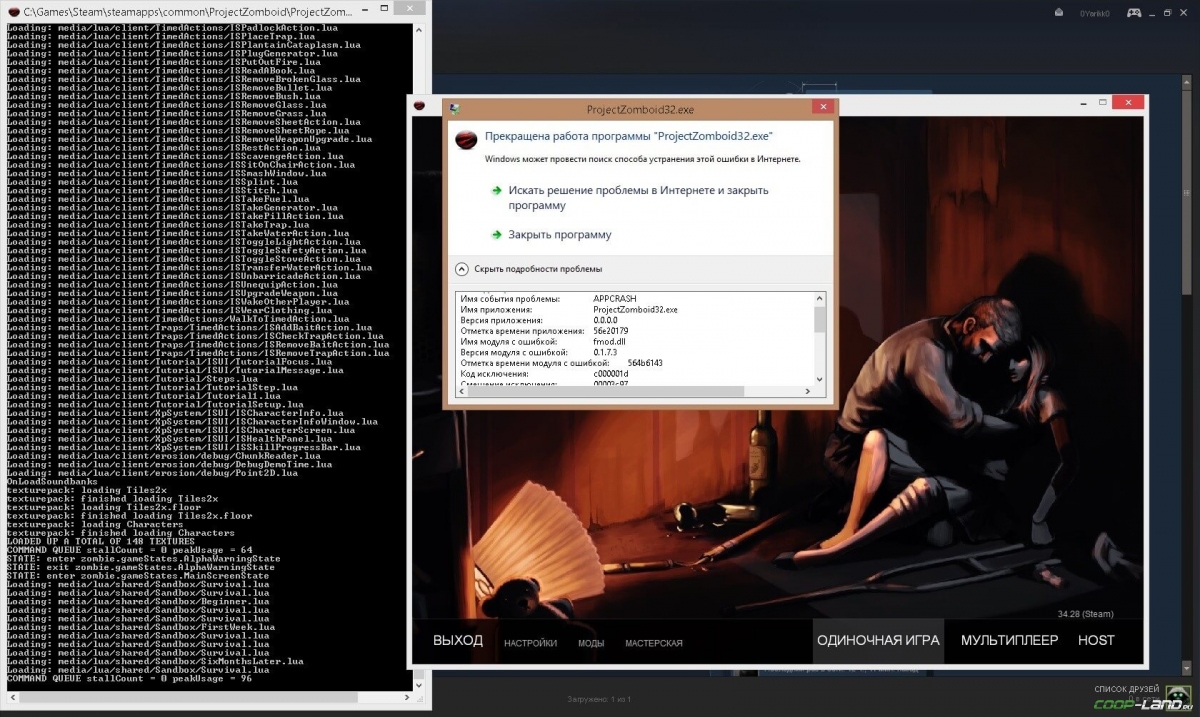Click the game window's title bar icon

[420, 106]
